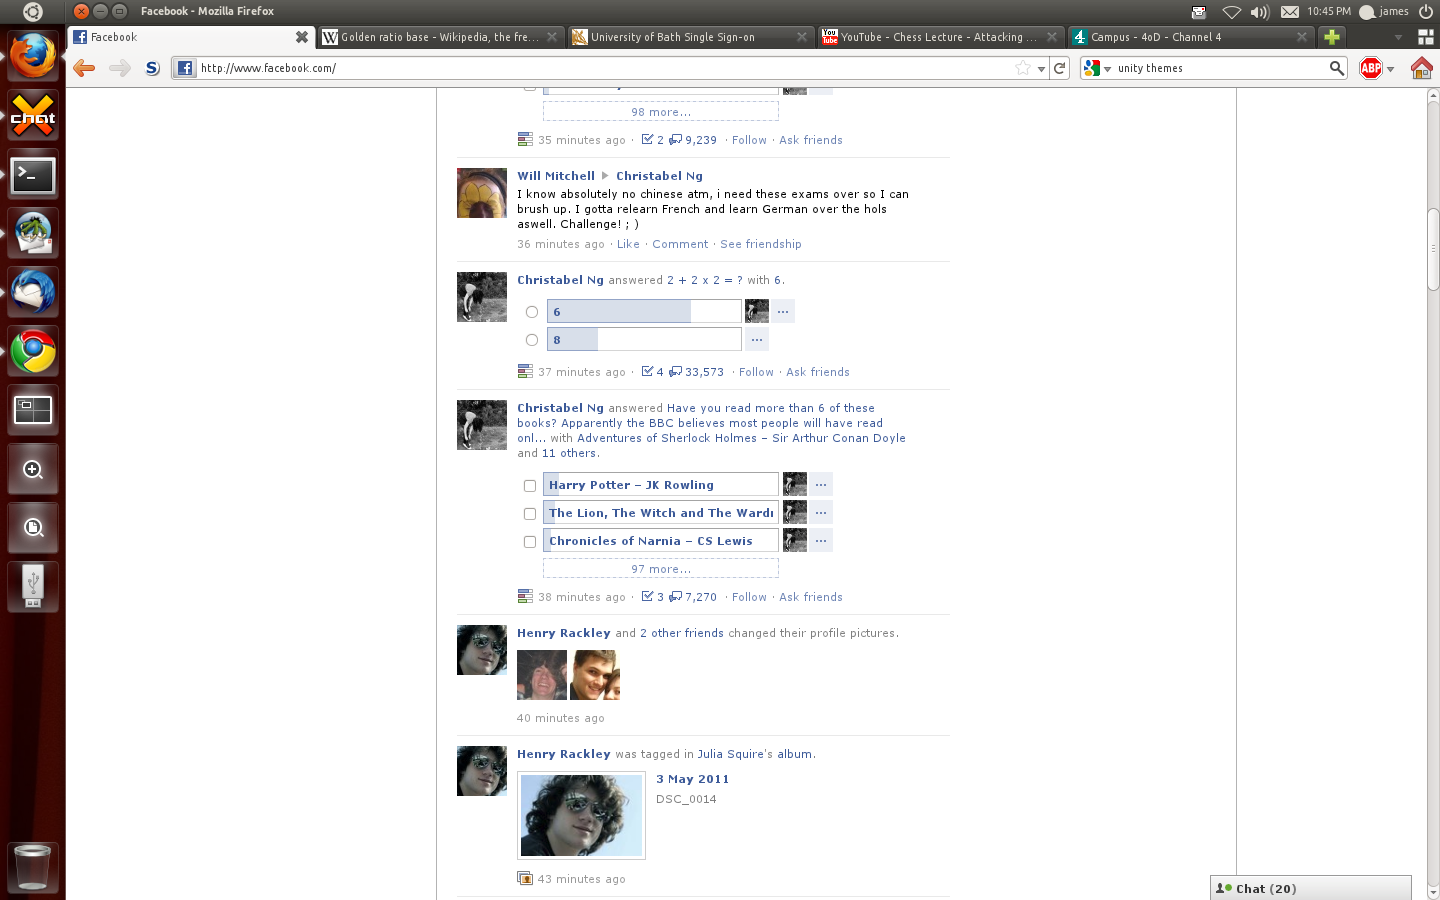Viewport: 1440px width, 900px height.
Task: Check the Harry Potter – JK Rowling box
Action: (530, 486)
